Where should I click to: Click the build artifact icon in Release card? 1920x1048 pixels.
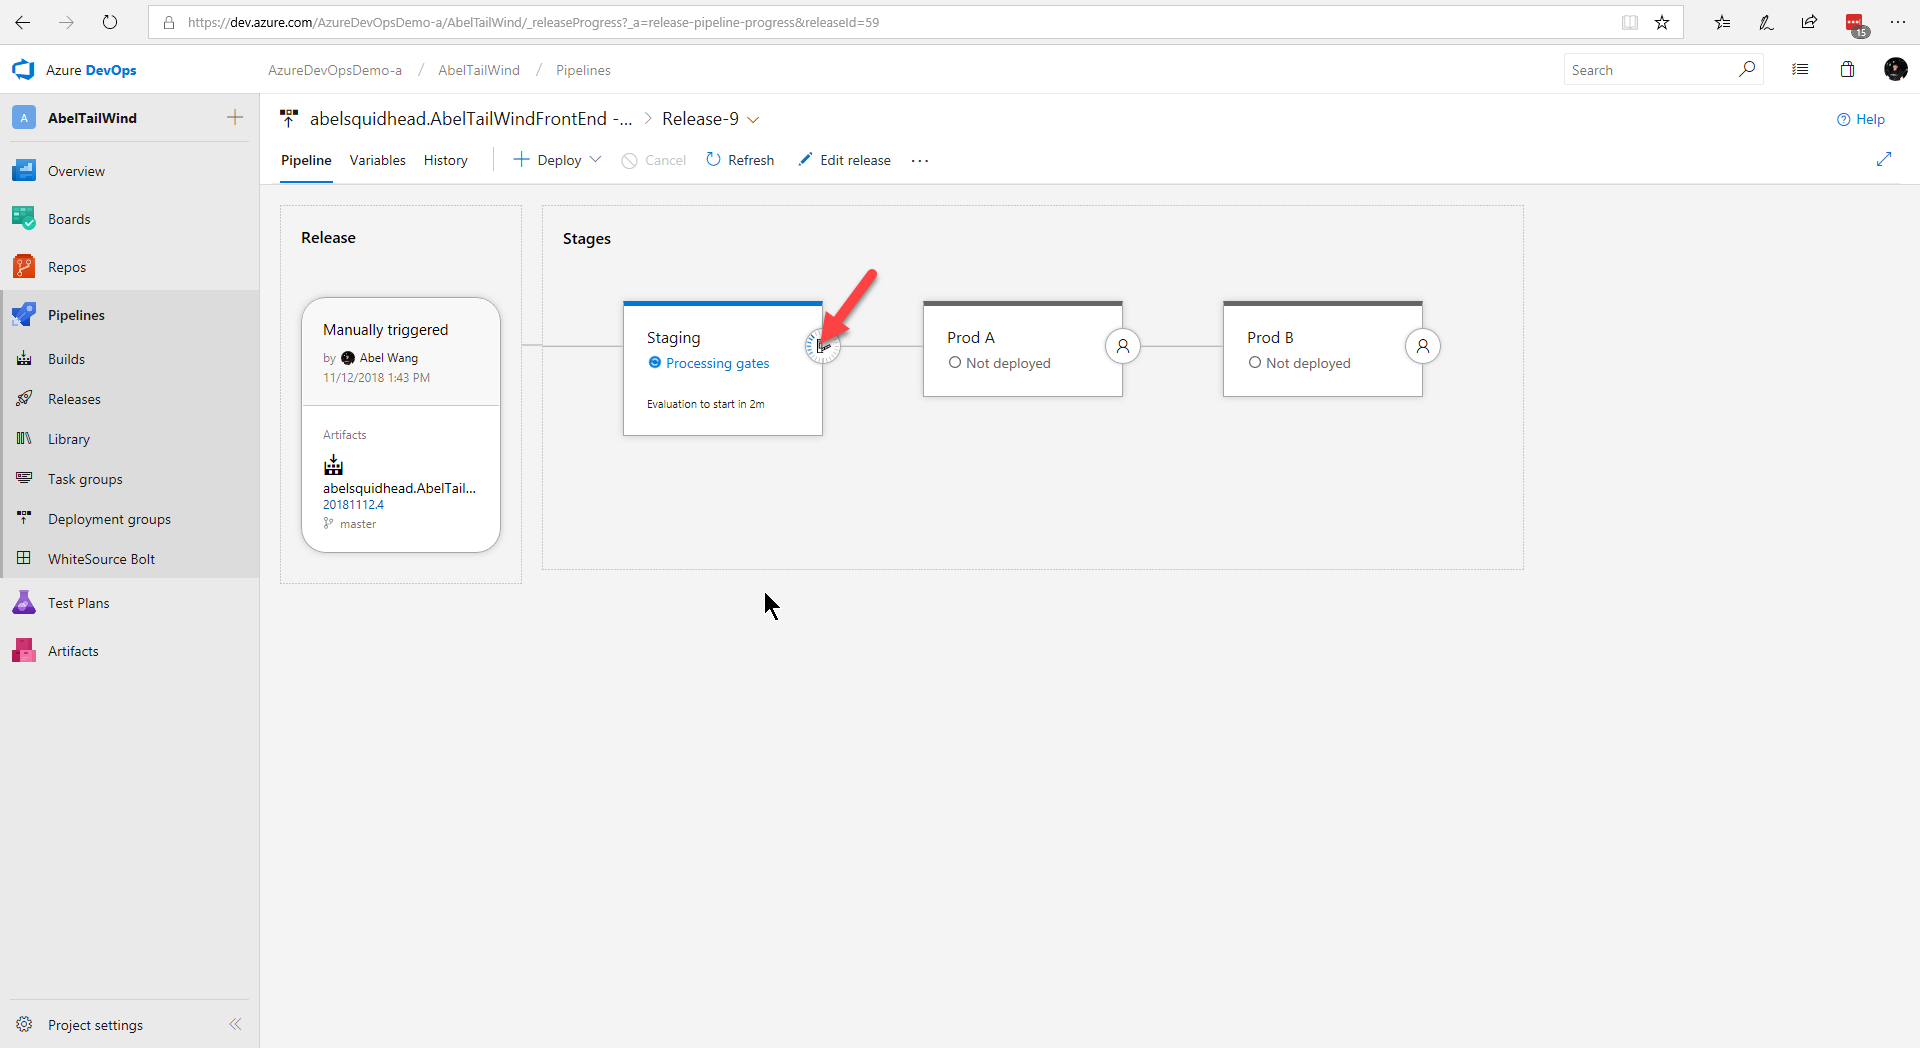tap(333, 465)
